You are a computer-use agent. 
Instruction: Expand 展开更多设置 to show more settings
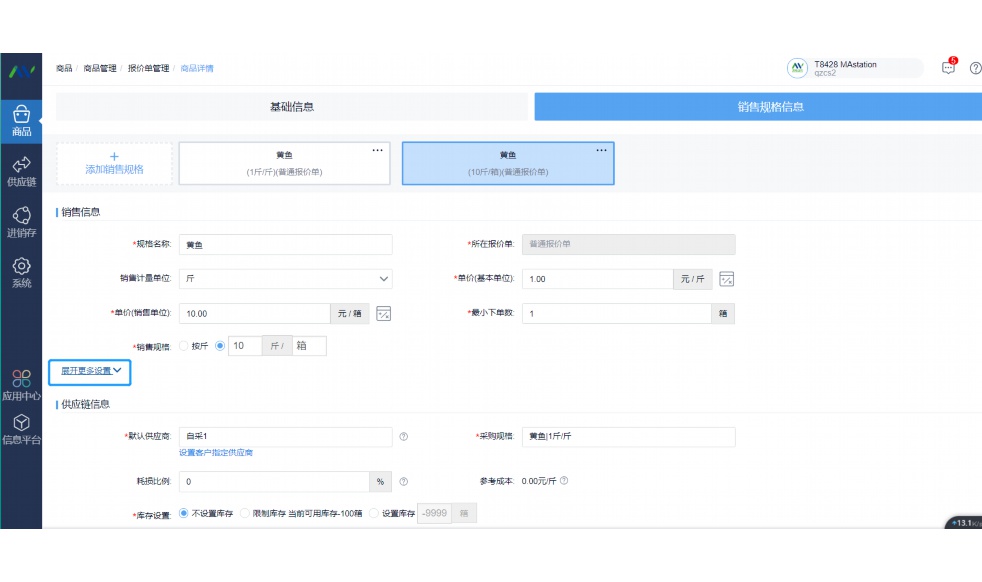[x=92, y=372]
